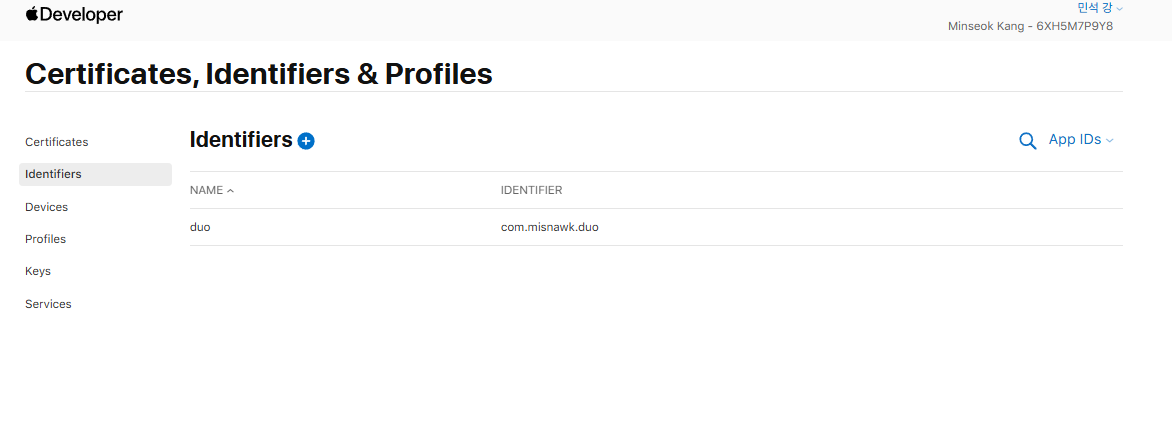Sort by the NAME column header

[206, 190]
